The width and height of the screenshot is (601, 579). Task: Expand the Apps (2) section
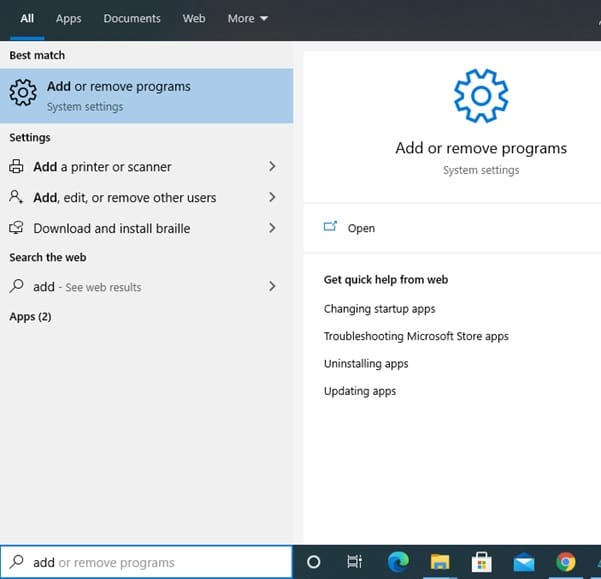30,317
